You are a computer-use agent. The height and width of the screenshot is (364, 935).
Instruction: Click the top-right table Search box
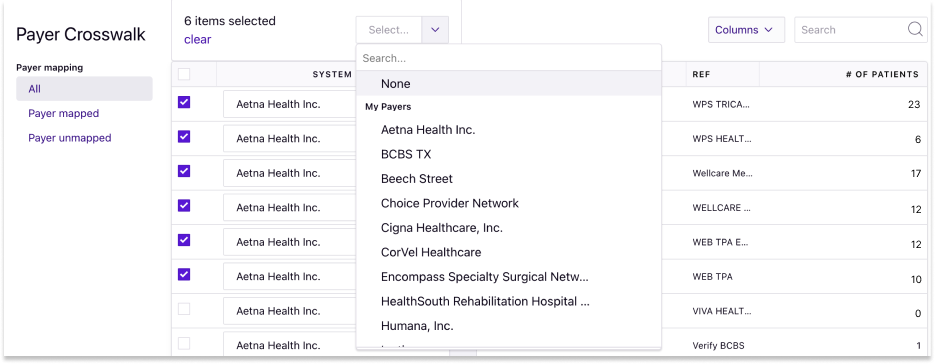[851, 30]
